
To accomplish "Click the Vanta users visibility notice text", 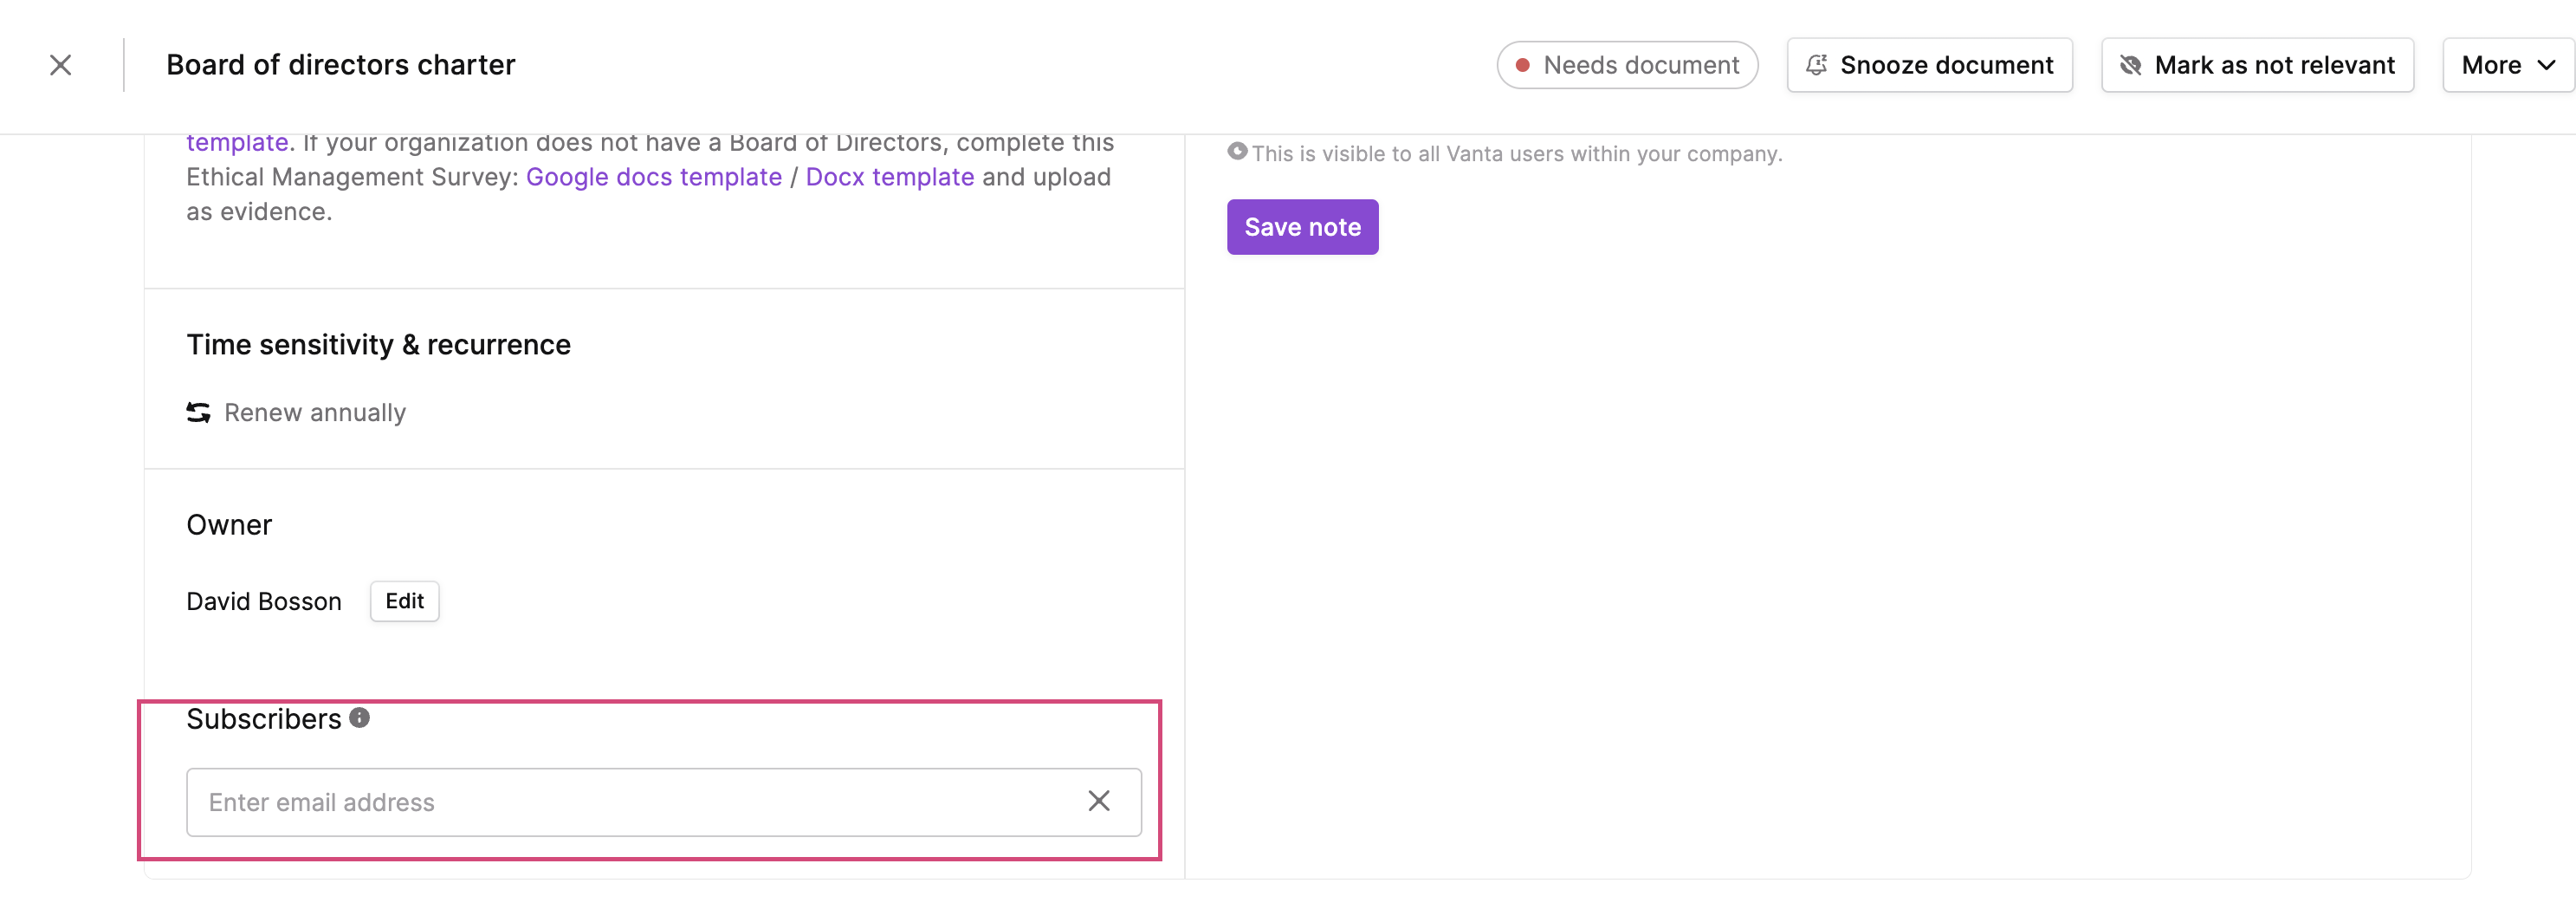I will 1516,154.
